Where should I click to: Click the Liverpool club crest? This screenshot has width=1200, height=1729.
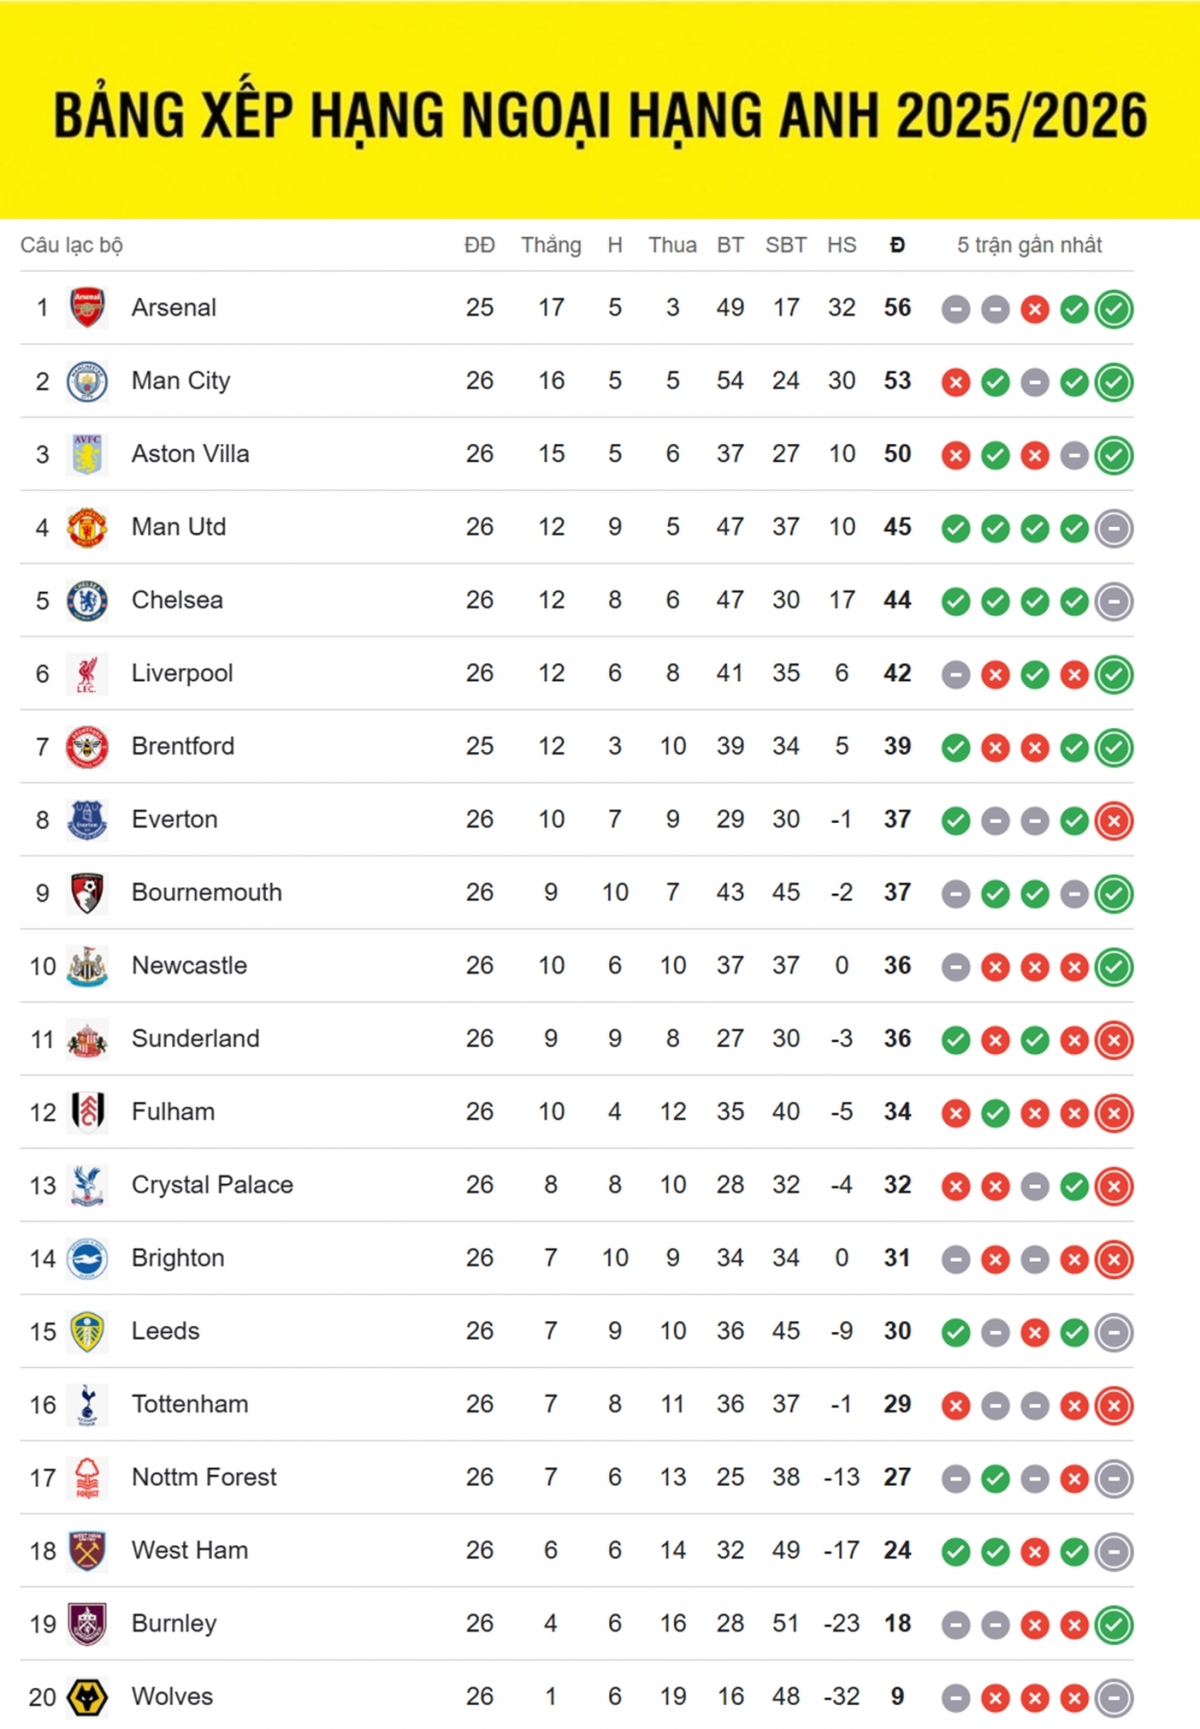(87, 673)
